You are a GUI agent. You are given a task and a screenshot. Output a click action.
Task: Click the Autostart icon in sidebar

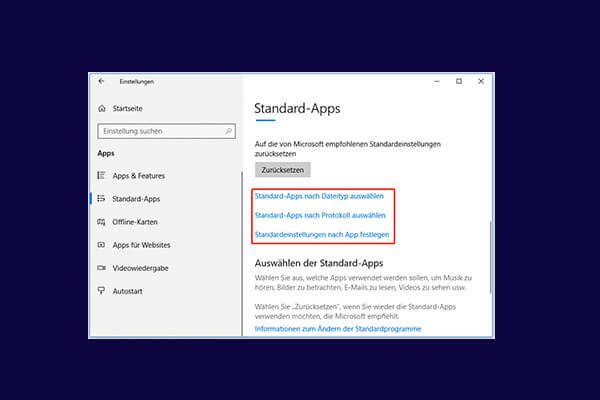pyautogui.click(x=102, y=290)
